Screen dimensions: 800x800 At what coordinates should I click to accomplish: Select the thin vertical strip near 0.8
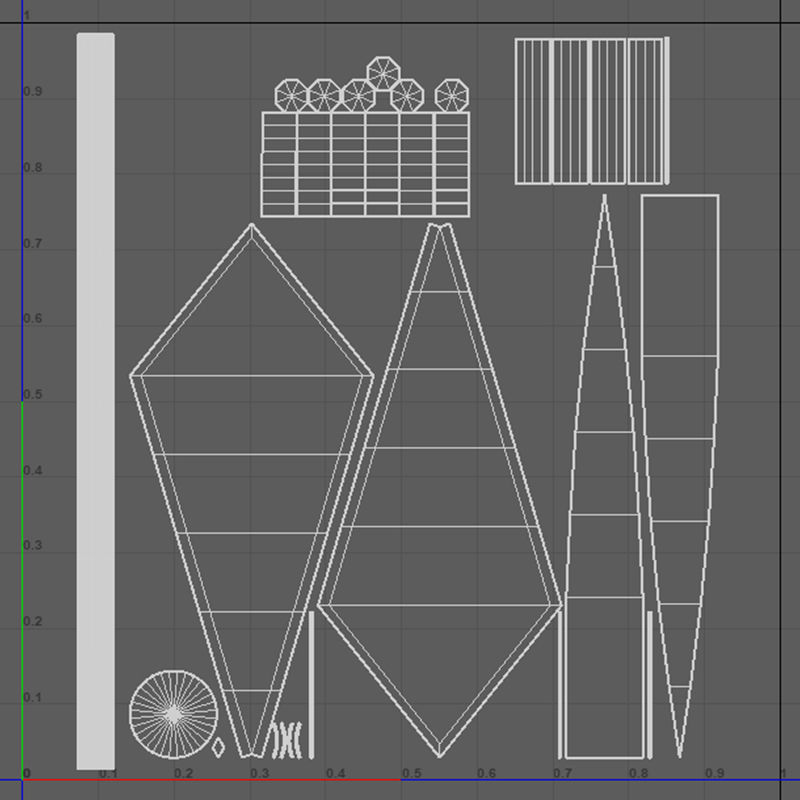pos(649,685)
